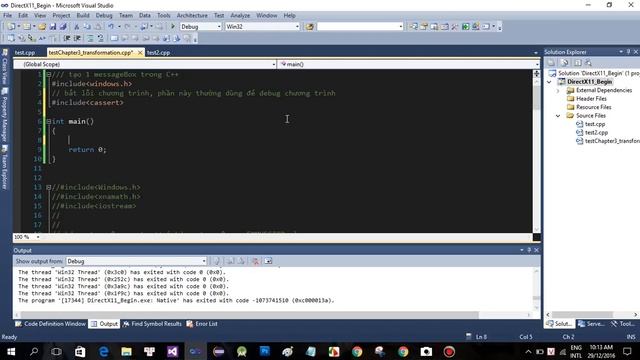Image resolution: width=640 pixels, height=360 pixels.
Task: Click the Toolbox wrench icon in toolbar
Action: (x=455, y=27)
